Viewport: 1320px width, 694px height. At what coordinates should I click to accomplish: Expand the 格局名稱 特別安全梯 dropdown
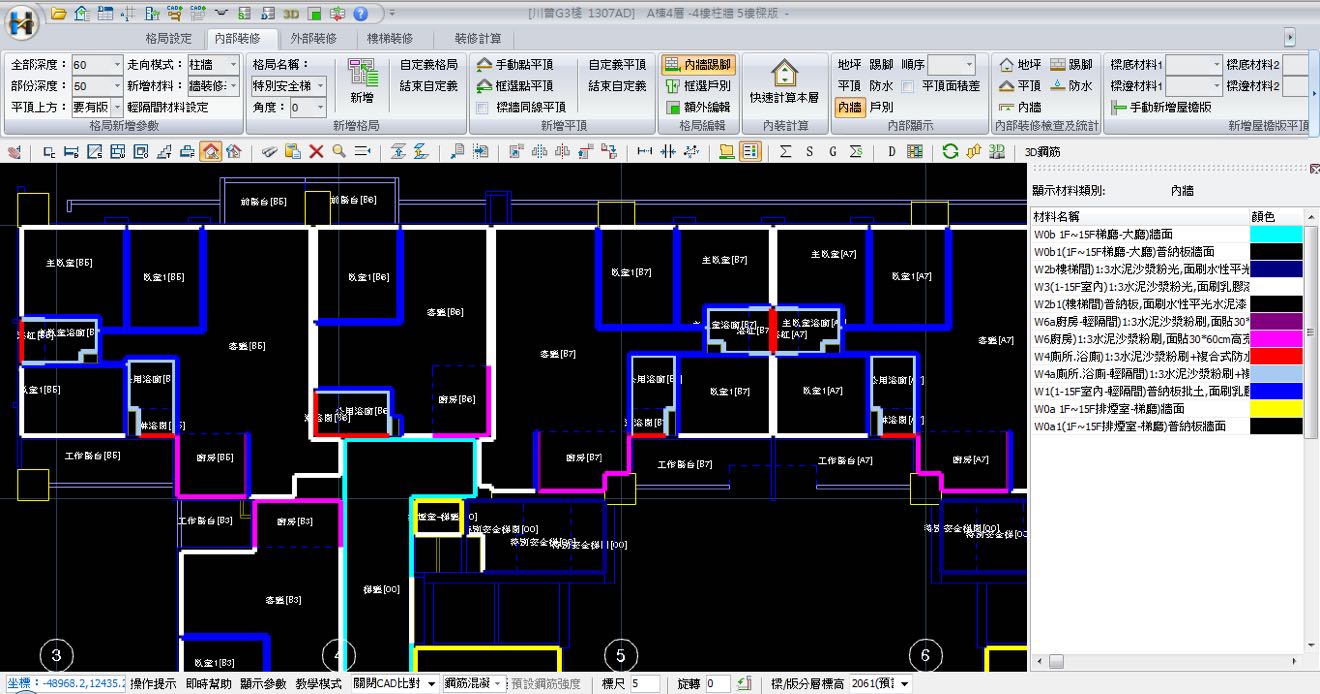point(320,86)
